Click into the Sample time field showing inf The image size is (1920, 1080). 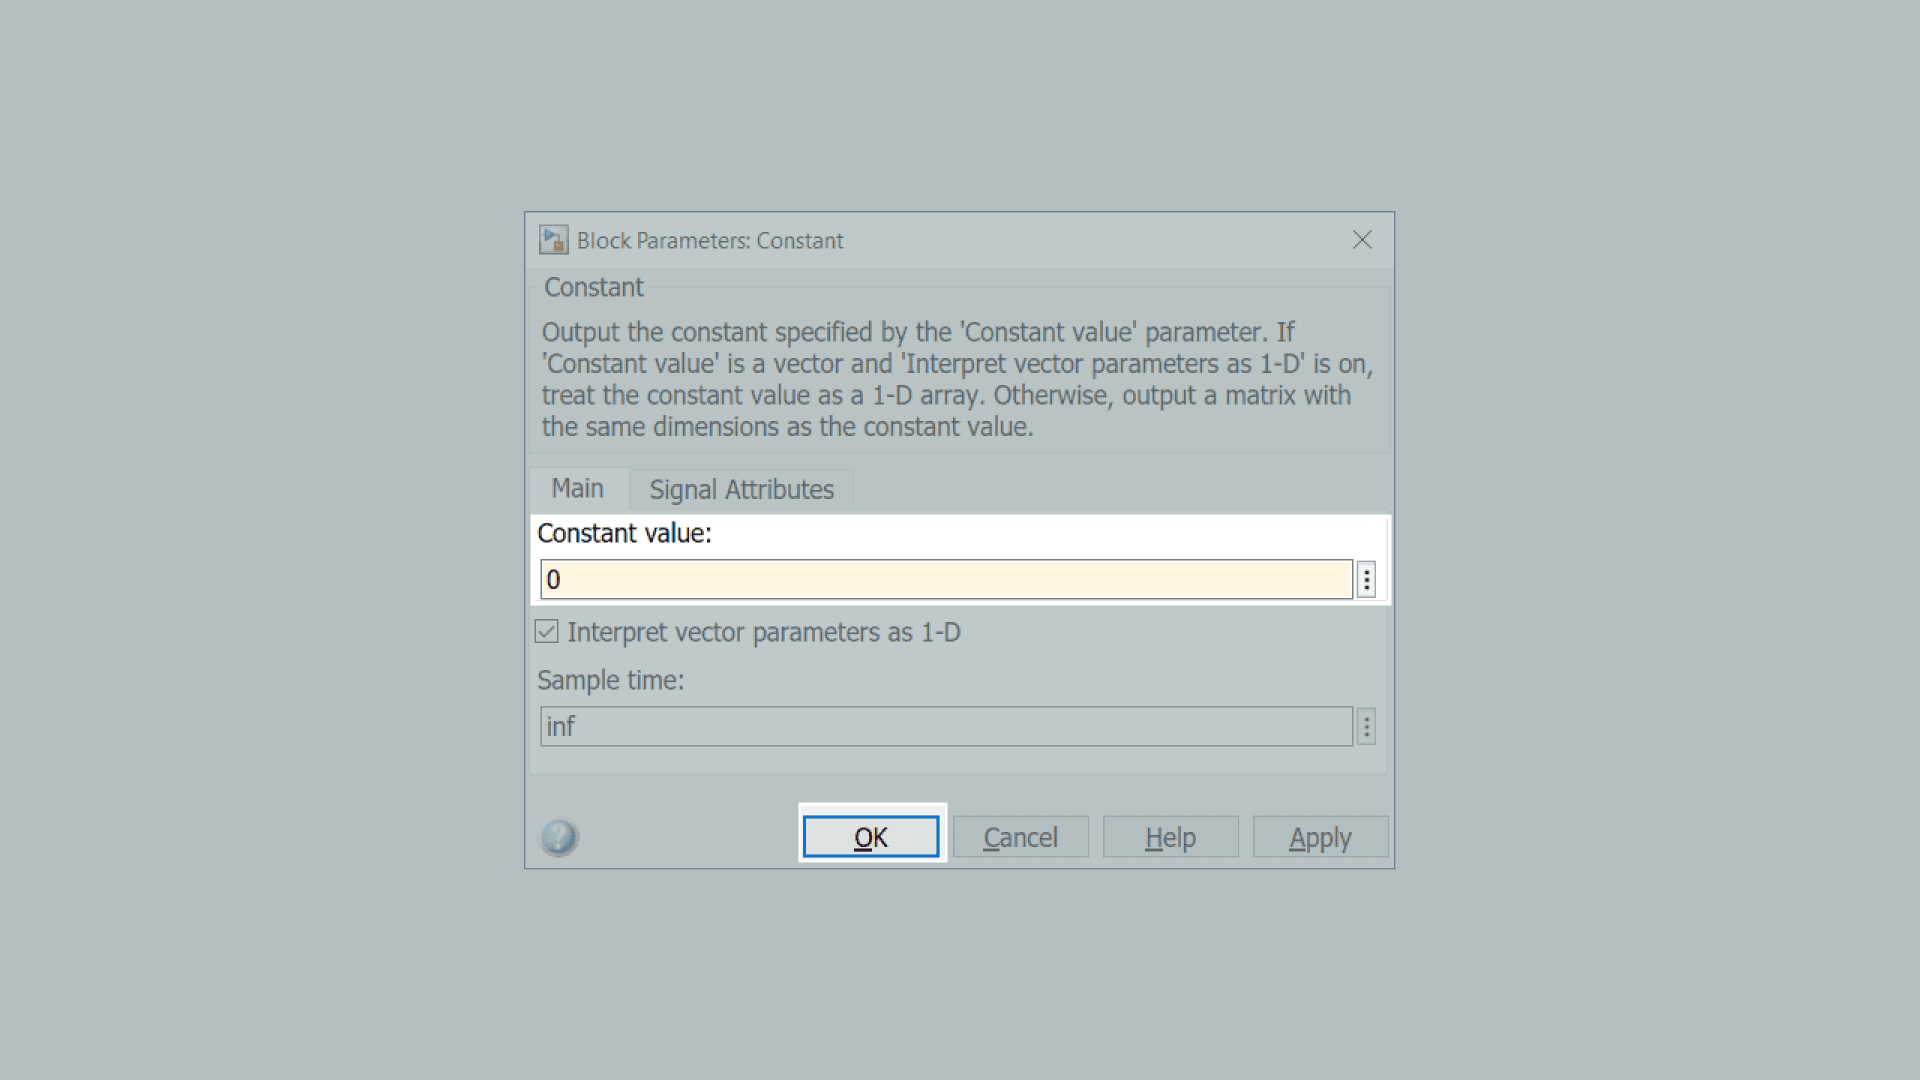point(946,726)
